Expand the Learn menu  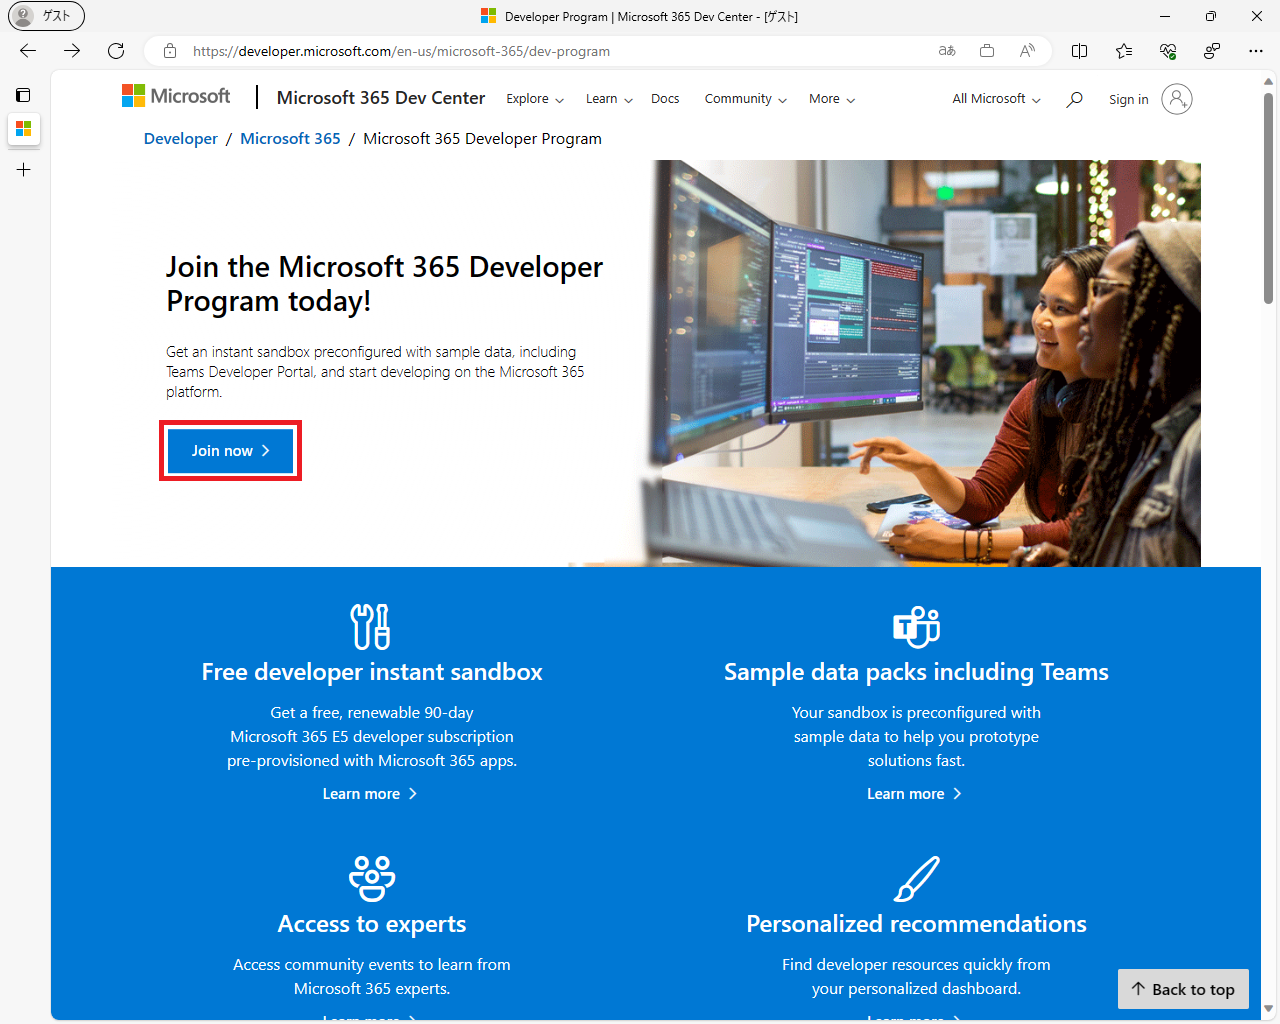(x=609, y=99)
